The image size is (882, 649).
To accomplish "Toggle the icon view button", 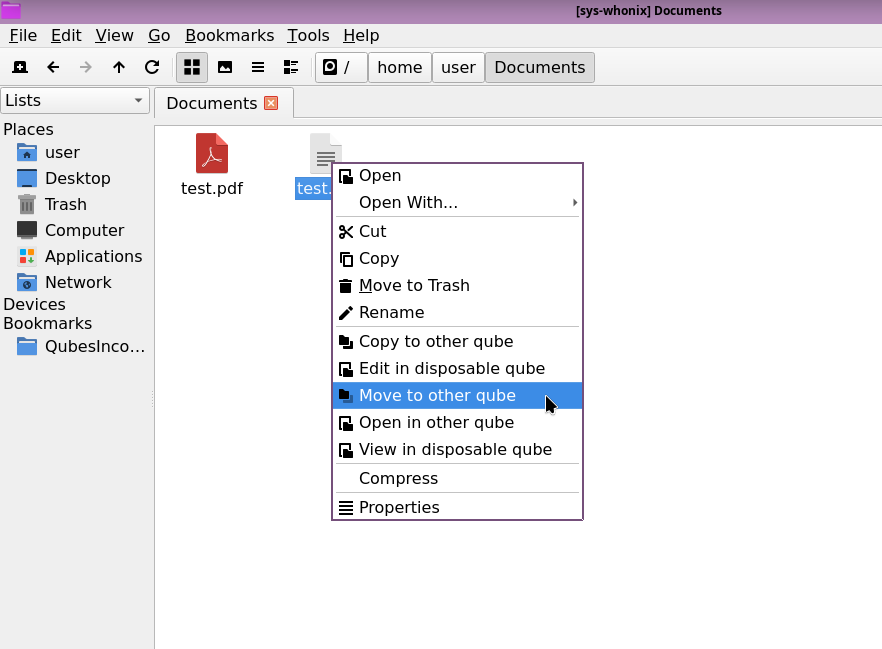I will tap(192, 67).
